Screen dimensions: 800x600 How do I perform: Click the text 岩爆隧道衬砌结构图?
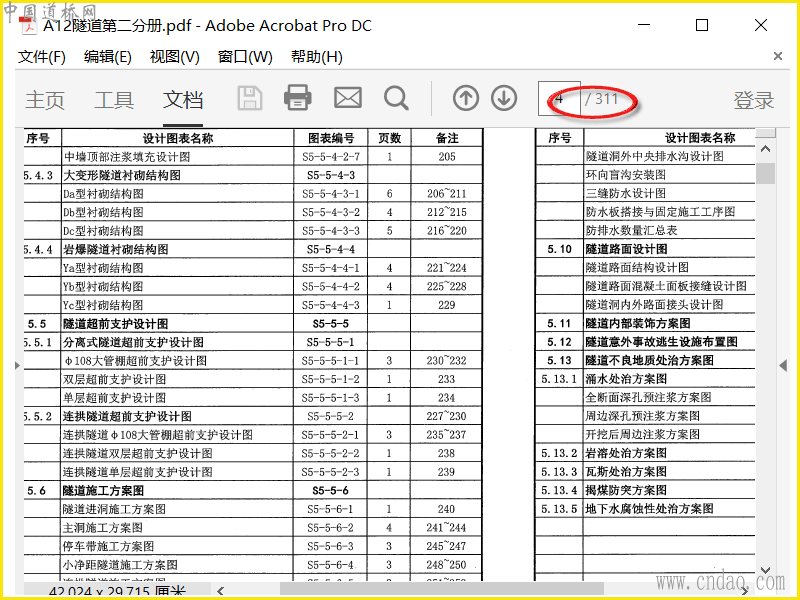click(x=116, y=249)
